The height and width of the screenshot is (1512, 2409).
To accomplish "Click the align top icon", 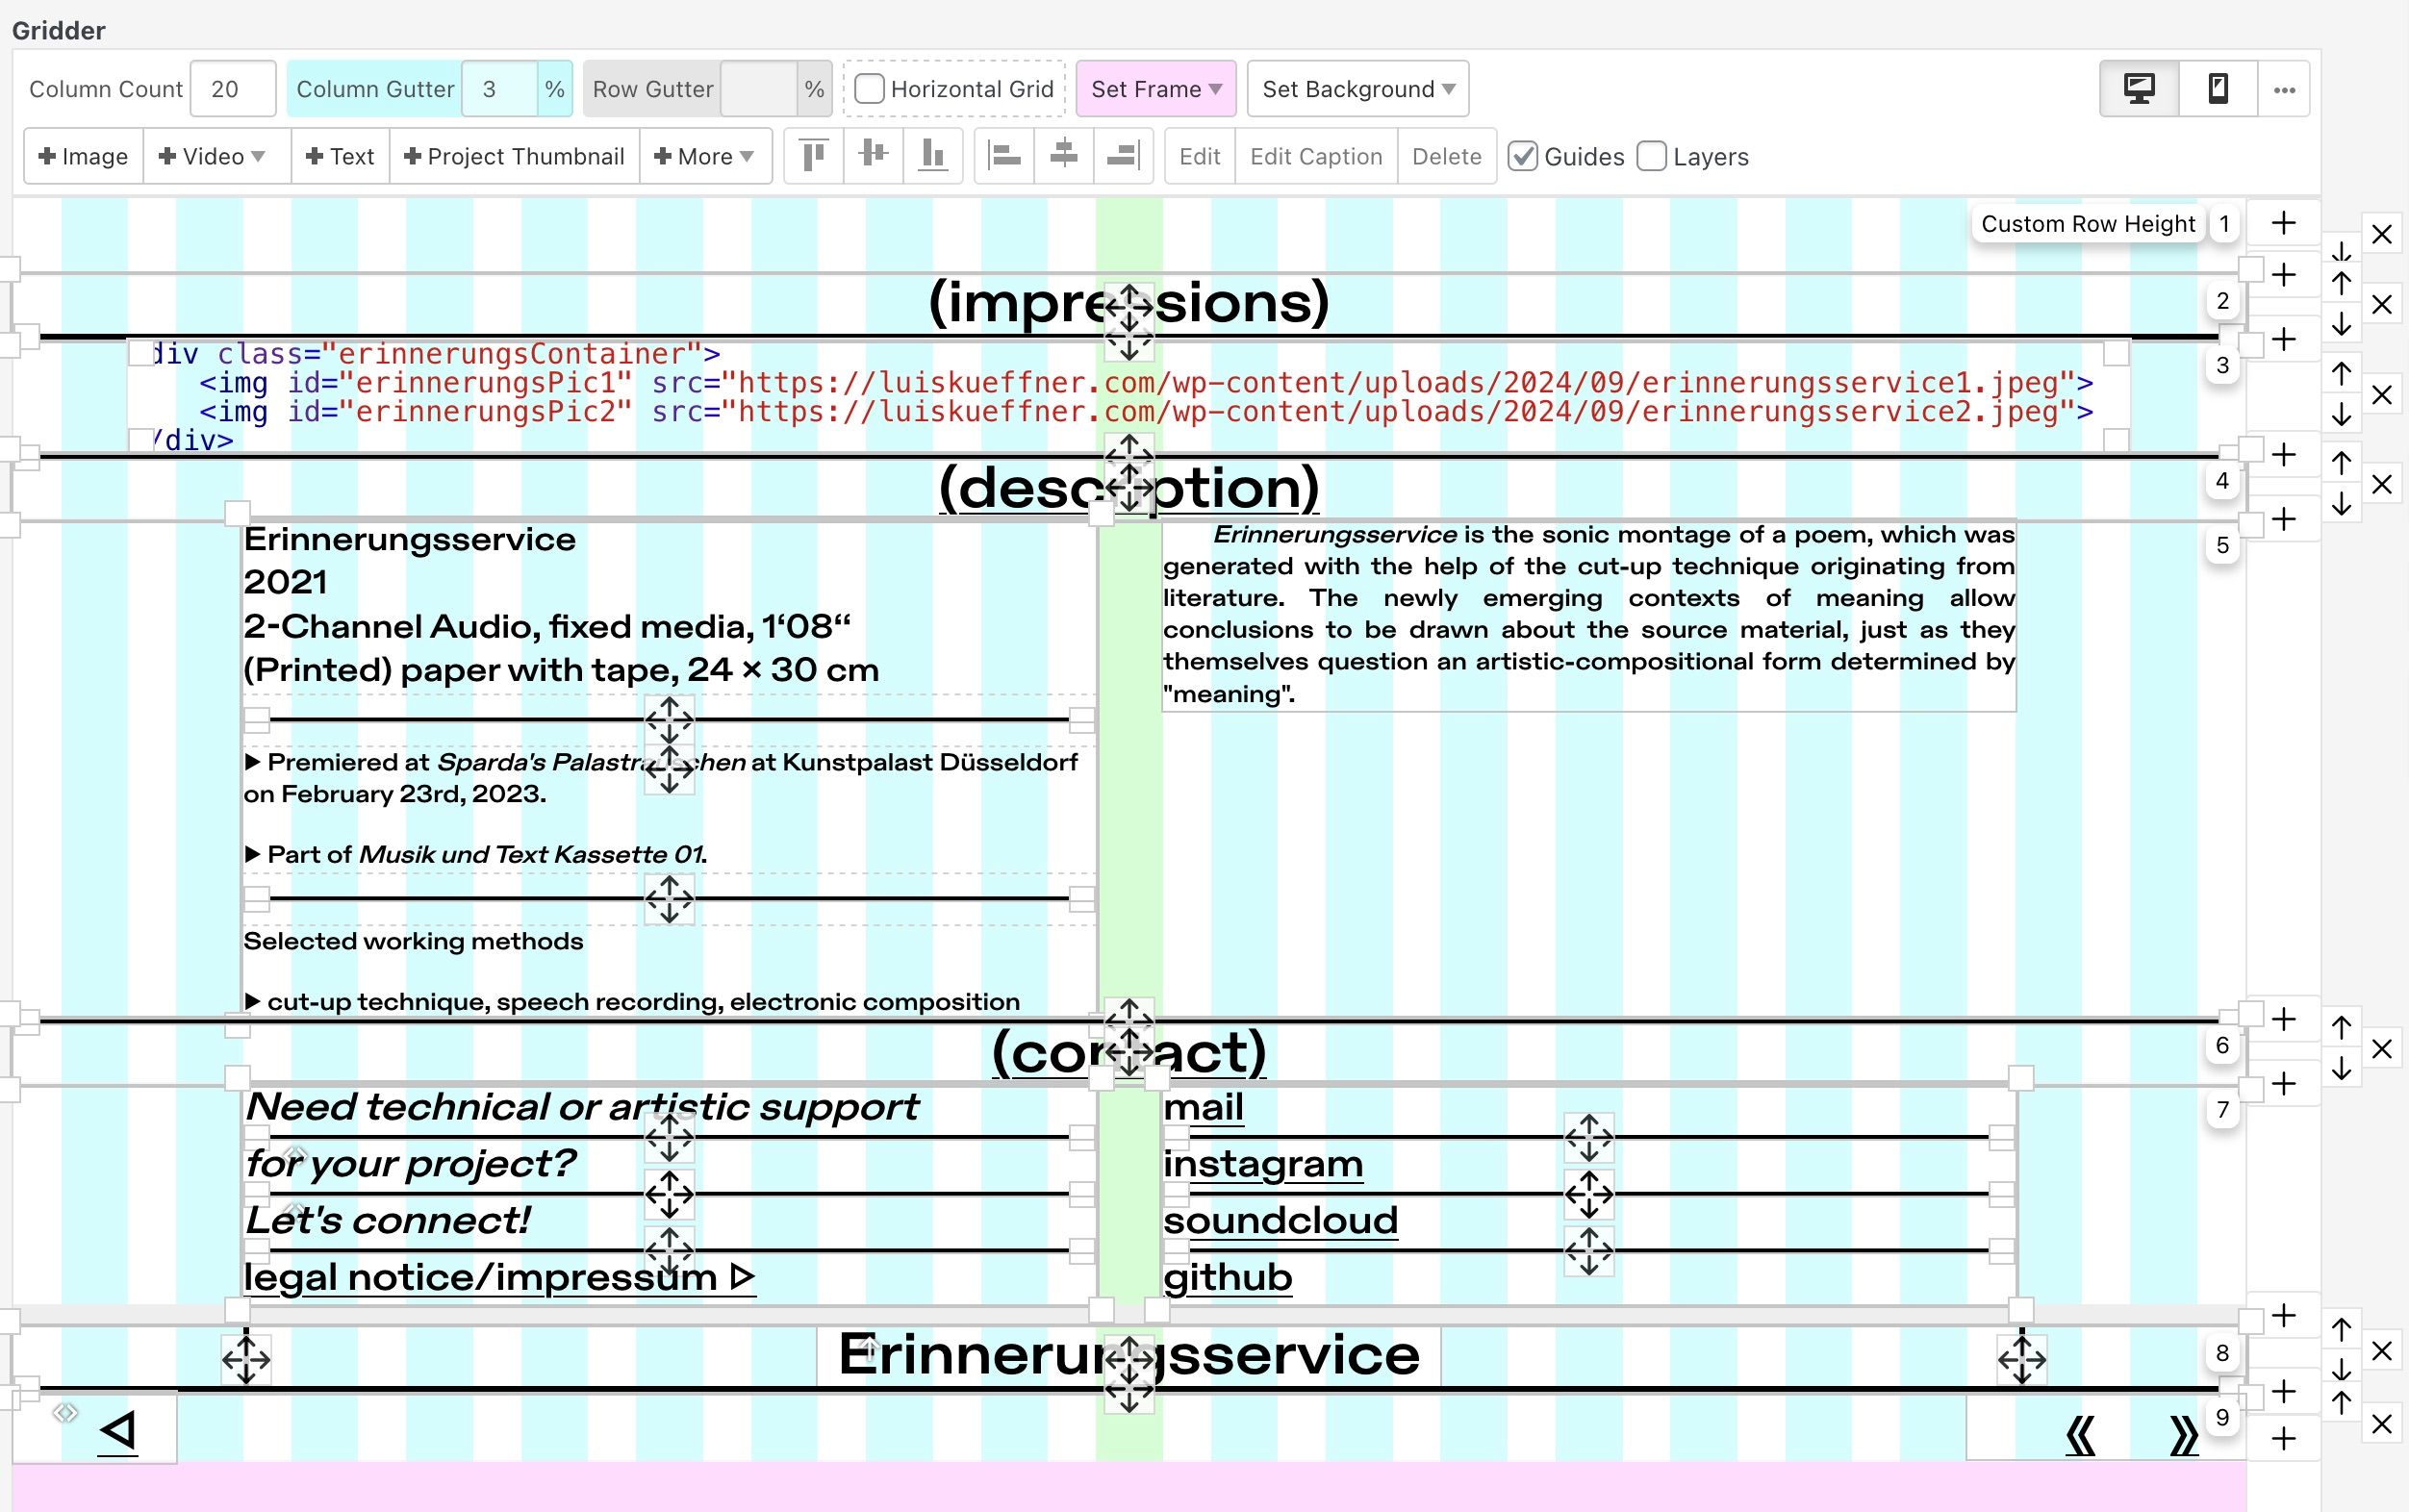I will 814,156.
